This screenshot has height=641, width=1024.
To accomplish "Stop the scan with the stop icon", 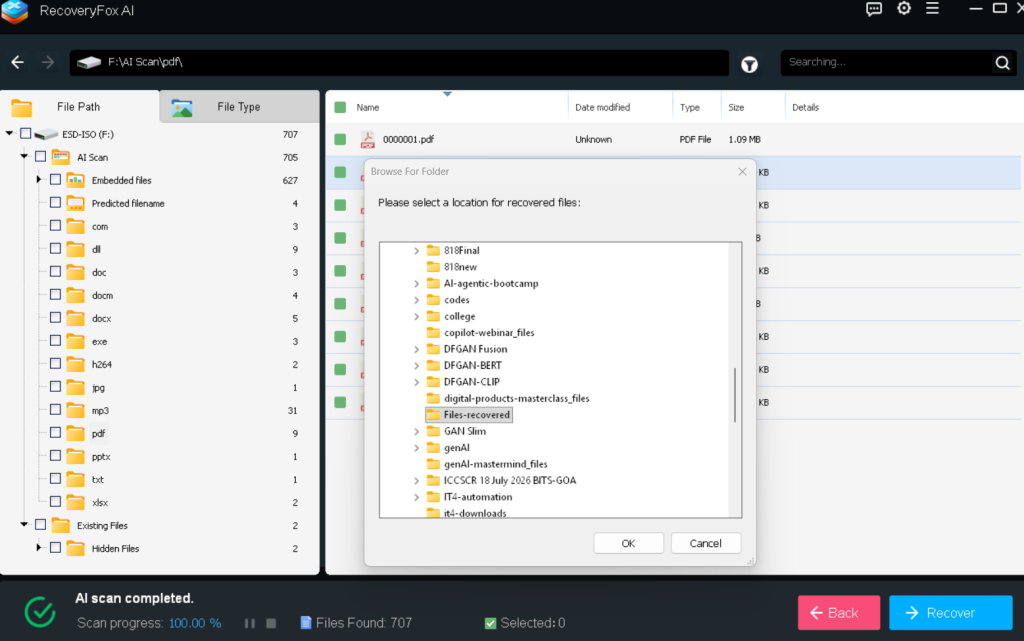I will pyautogui.click(x=271, y=623).
